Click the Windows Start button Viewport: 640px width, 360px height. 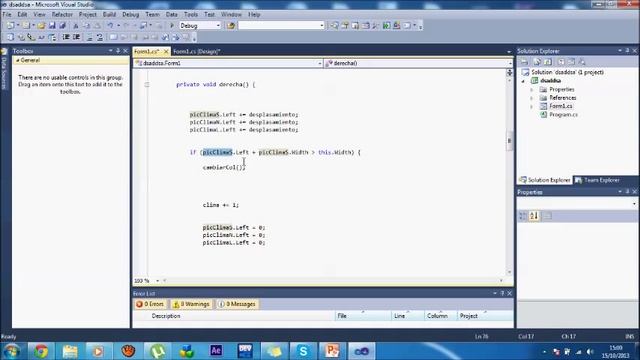coord(11,351)
